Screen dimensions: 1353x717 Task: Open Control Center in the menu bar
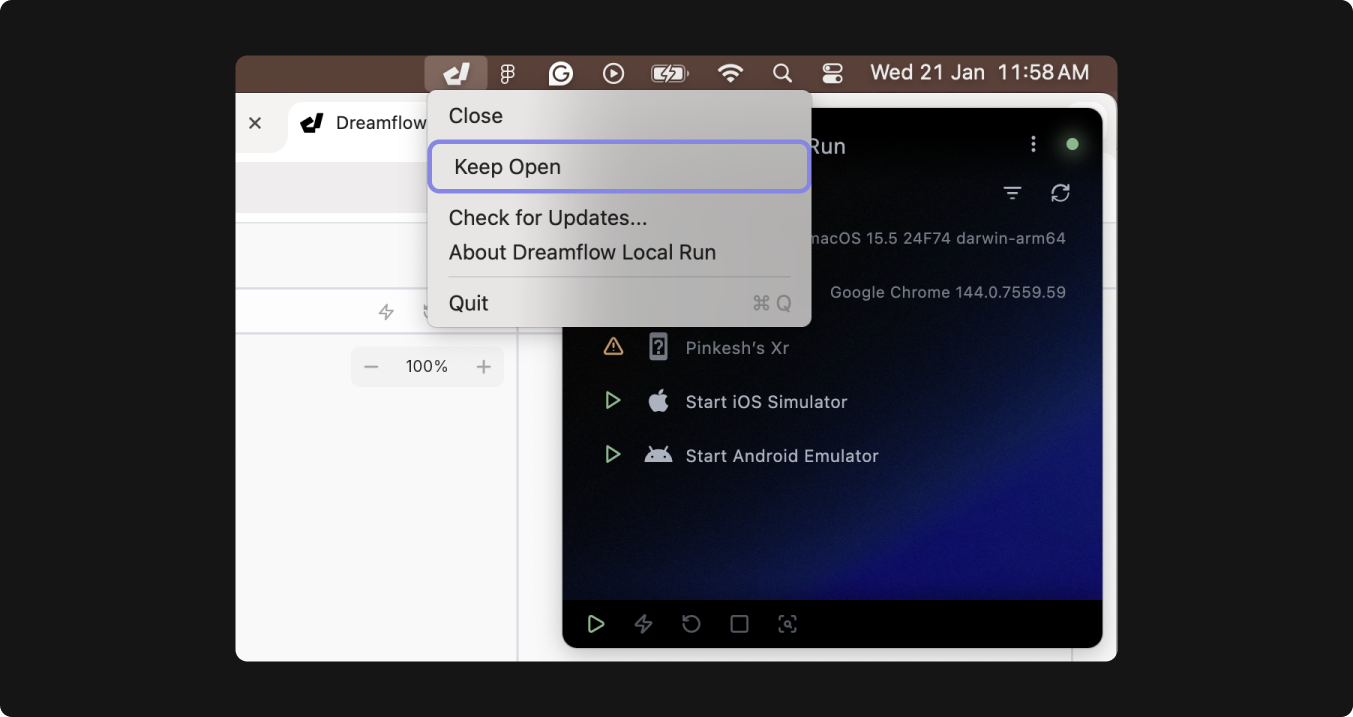[x=832, y=73]
